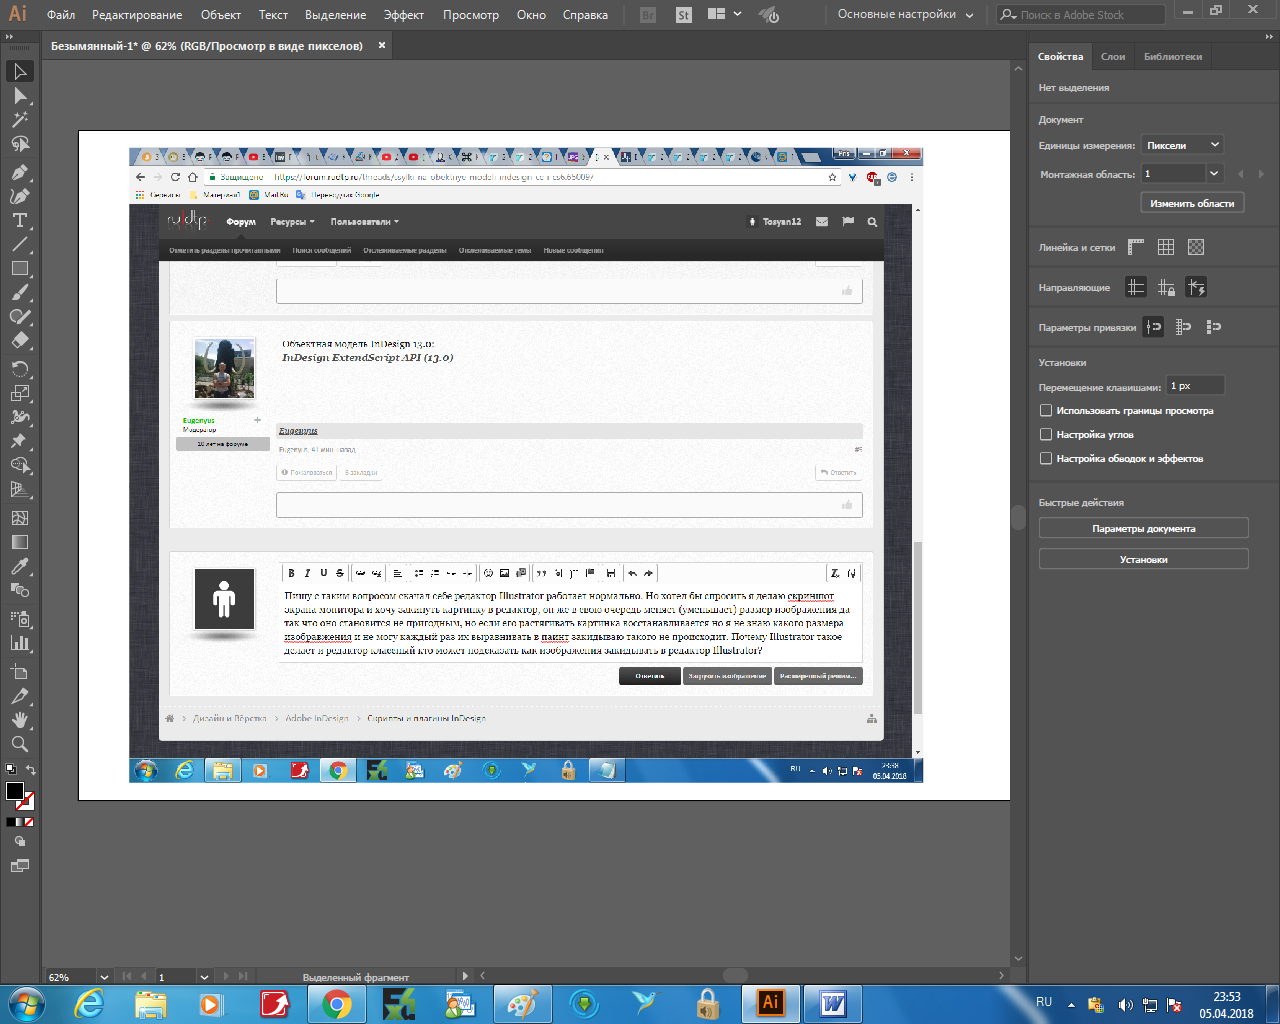The height and width of the screenshot is (1024, 1280).
Task: Select the Blend tool
Action: click(x=20, y=590)
